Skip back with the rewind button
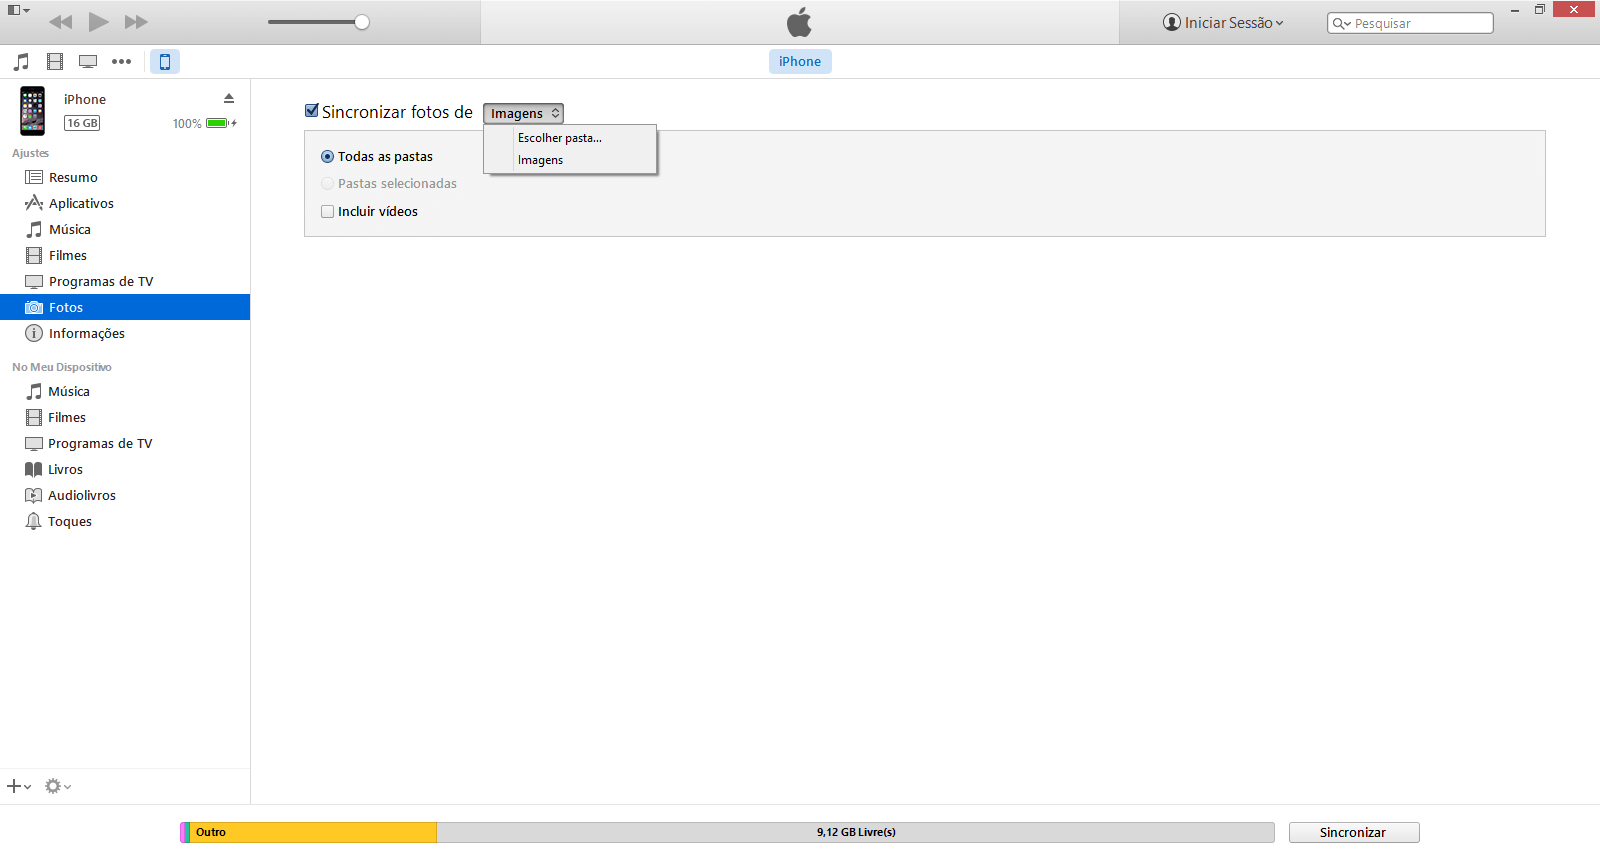The height and width of the screenshot is (860, 1600). tap(60, 22)
